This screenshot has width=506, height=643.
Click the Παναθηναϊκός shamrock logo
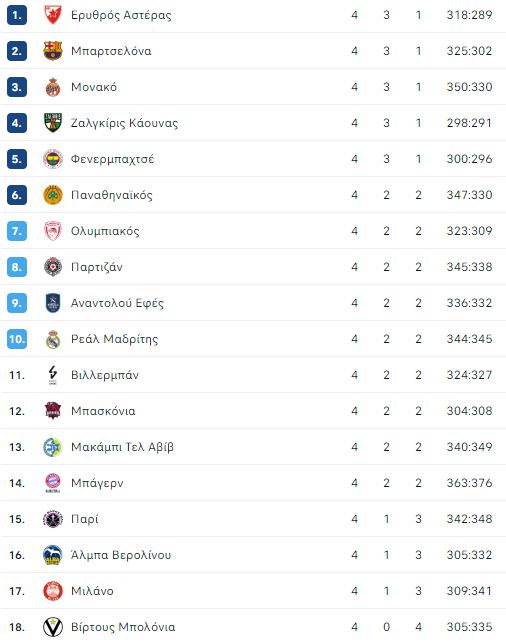click(53, 195)
